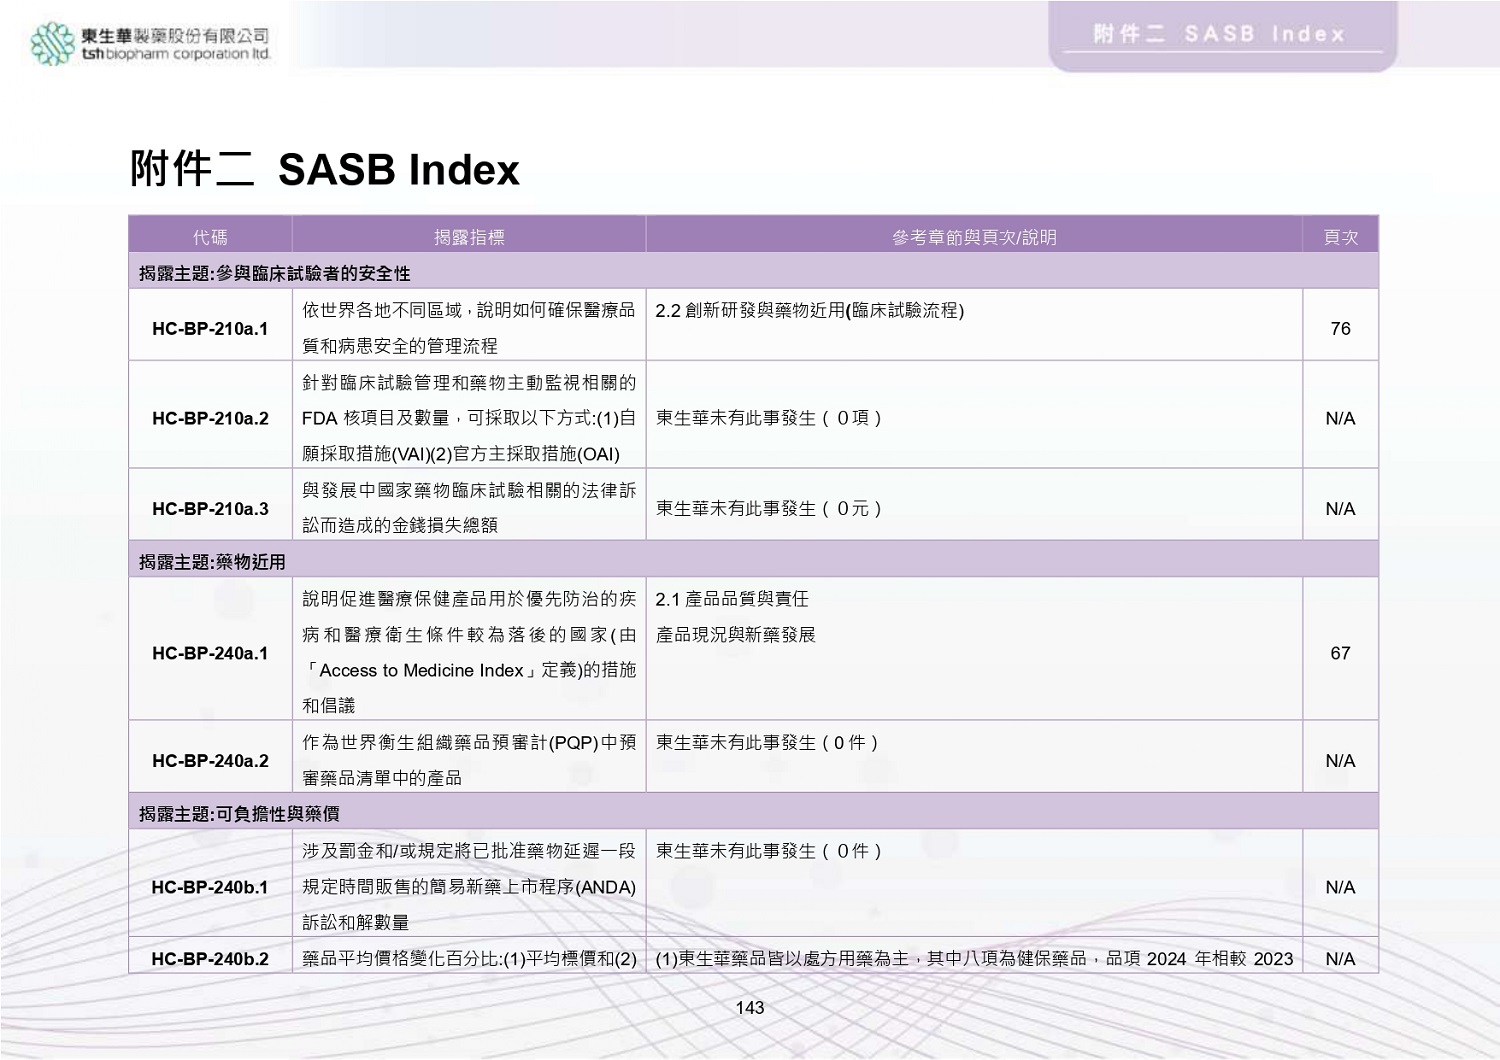
Task: Click the page title '附件二 SASB Index'
Action: (x=324, y=169)
